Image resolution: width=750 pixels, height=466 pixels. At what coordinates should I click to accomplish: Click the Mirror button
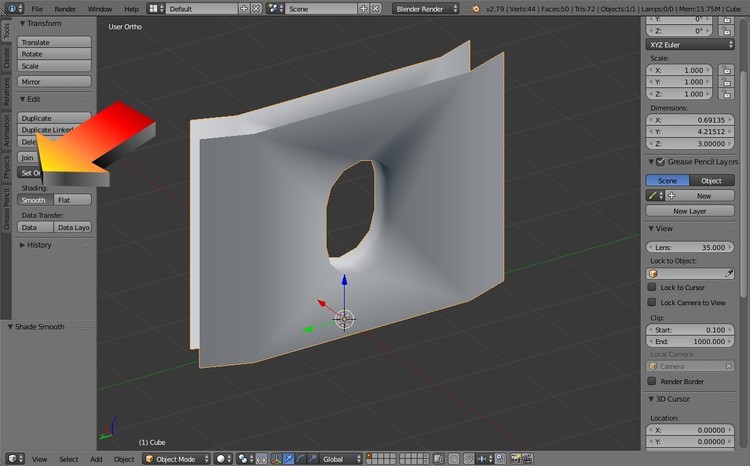[x=55, y=81]
